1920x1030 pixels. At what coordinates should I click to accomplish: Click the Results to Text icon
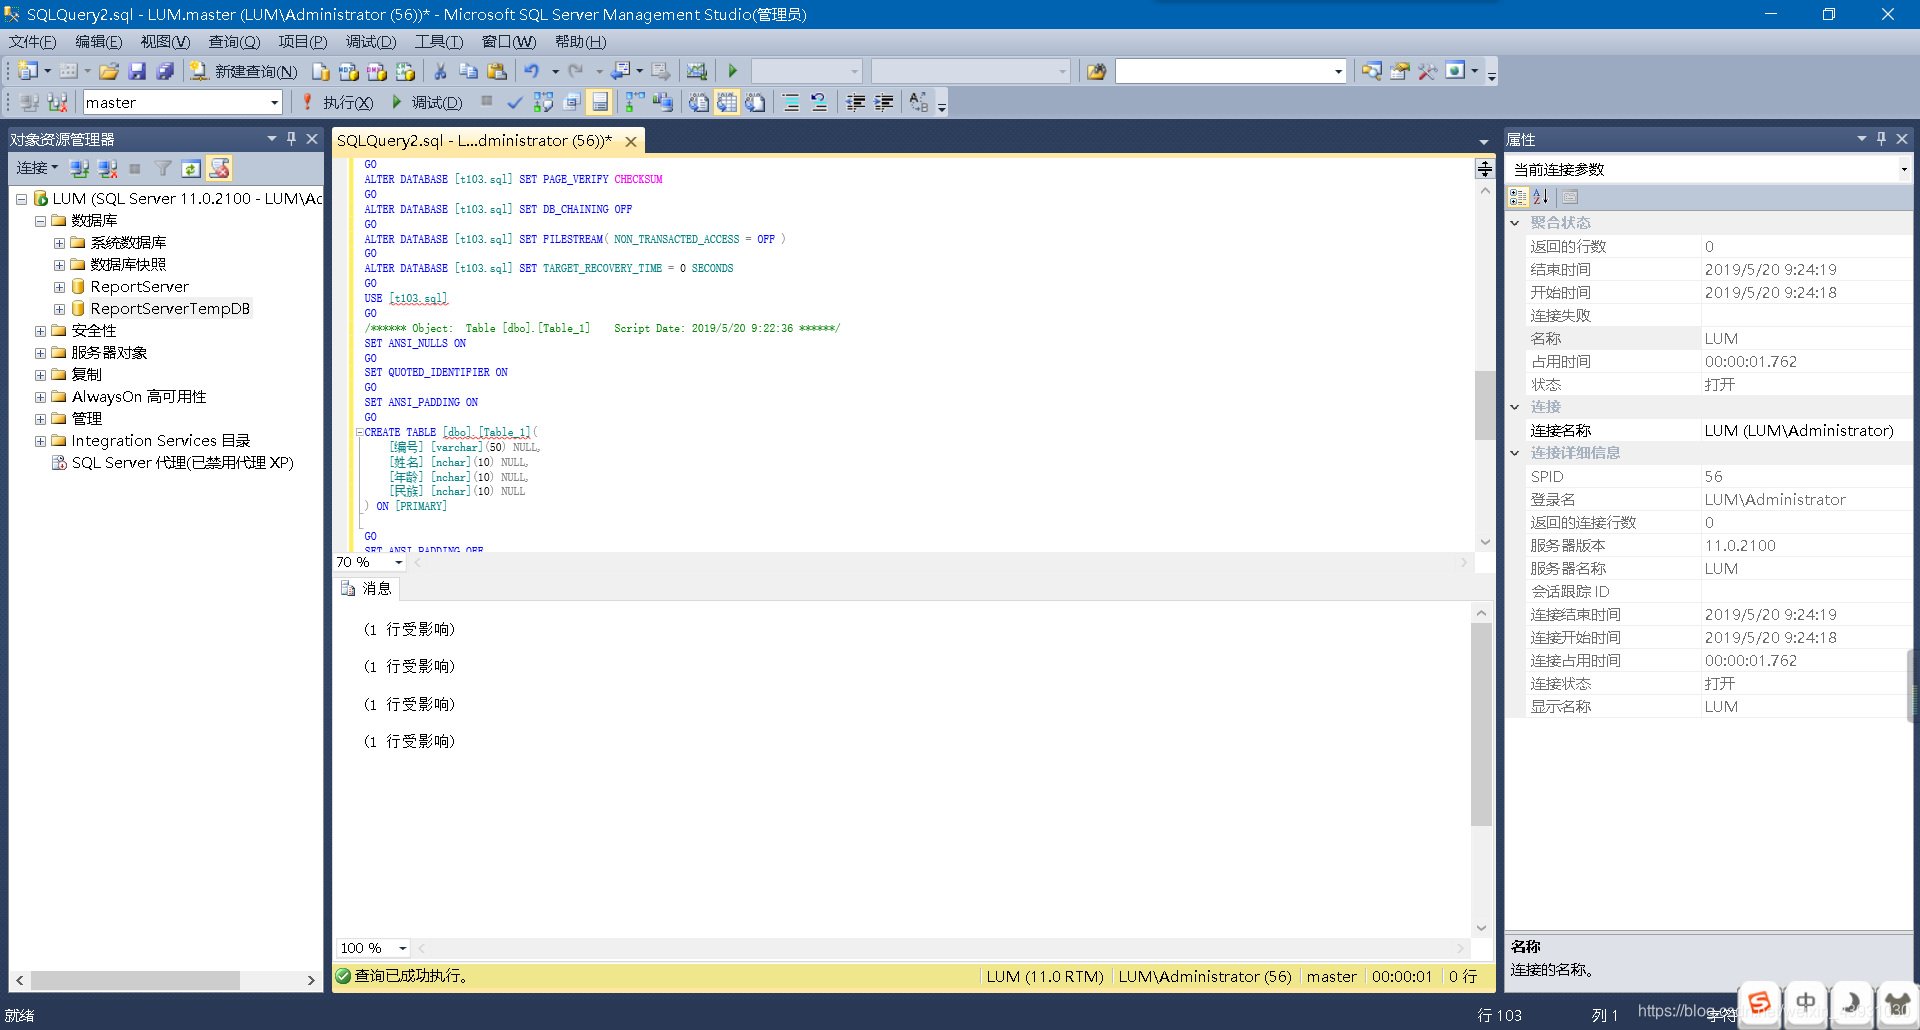pyautogui.click(x=699, y=102)
